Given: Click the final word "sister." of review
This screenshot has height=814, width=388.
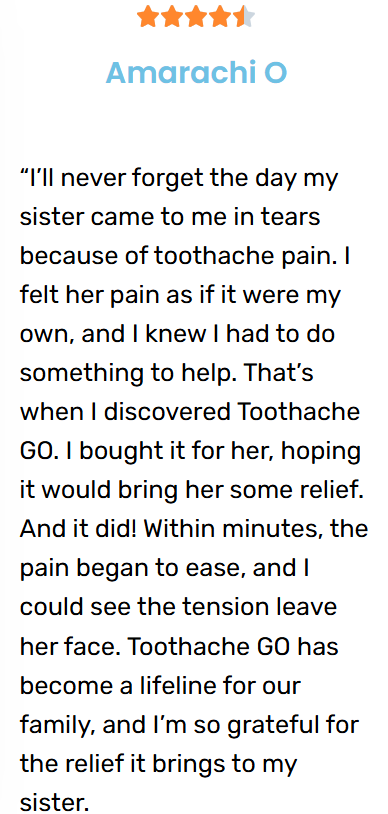Looking at the screenshot, I should coord(55,803).
